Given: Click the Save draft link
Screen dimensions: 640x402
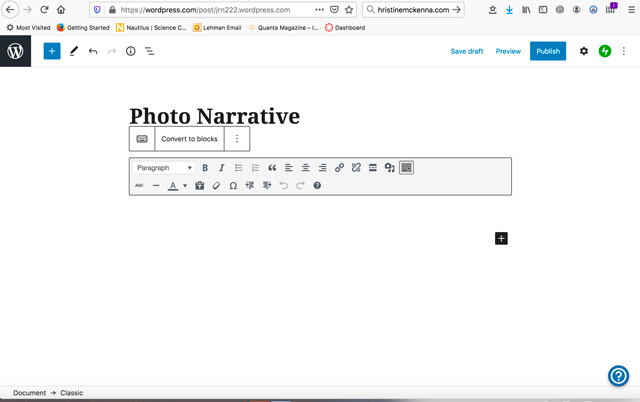Looking at the screenshot, I should [467, 51].
